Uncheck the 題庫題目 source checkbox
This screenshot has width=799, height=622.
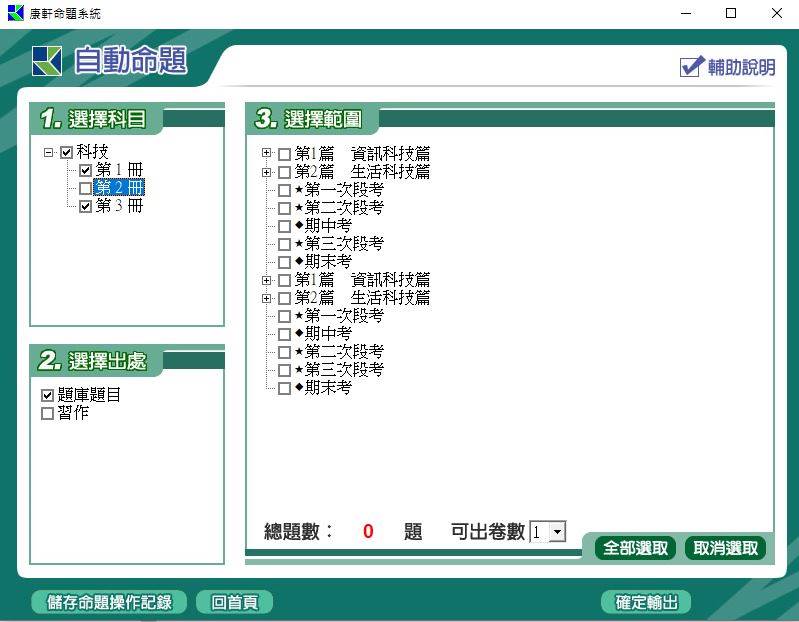[47, 395]
